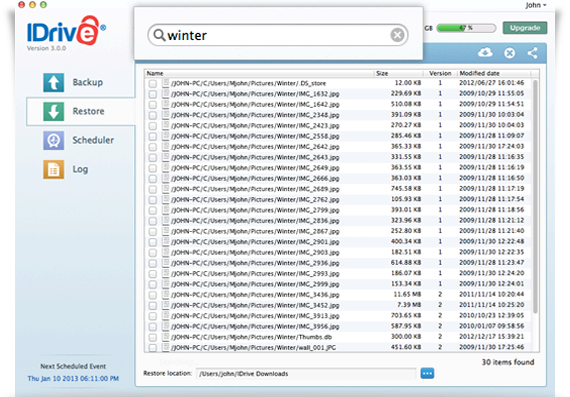Screen dimensions: 570x397
Task: Select the IMG_2999.jpg file row
Action: click(x=338, y=284)
